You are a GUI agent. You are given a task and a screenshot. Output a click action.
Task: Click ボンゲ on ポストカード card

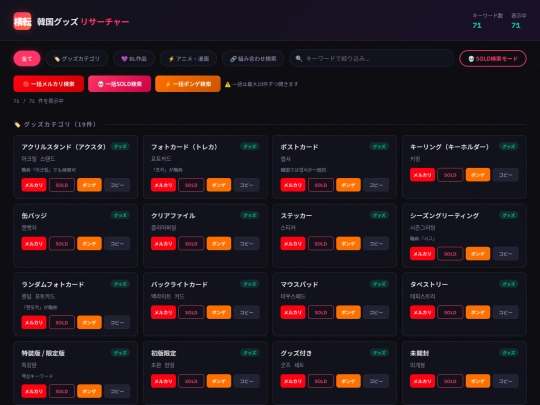(x=348, y=185)
